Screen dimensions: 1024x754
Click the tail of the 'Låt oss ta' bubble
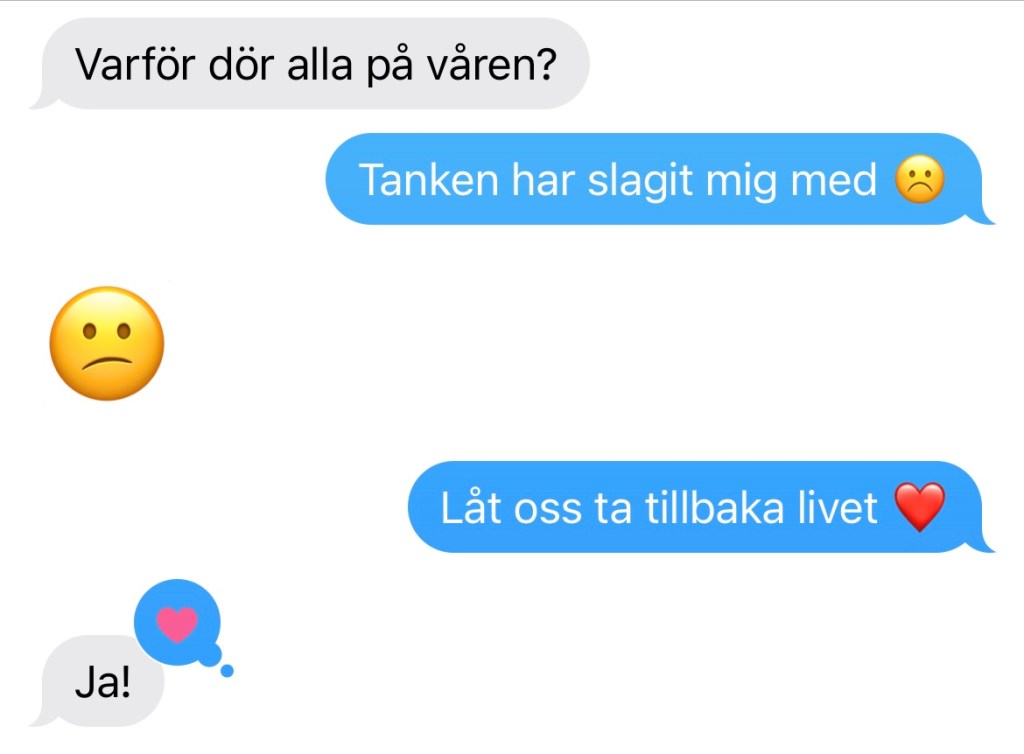(980, 545)
